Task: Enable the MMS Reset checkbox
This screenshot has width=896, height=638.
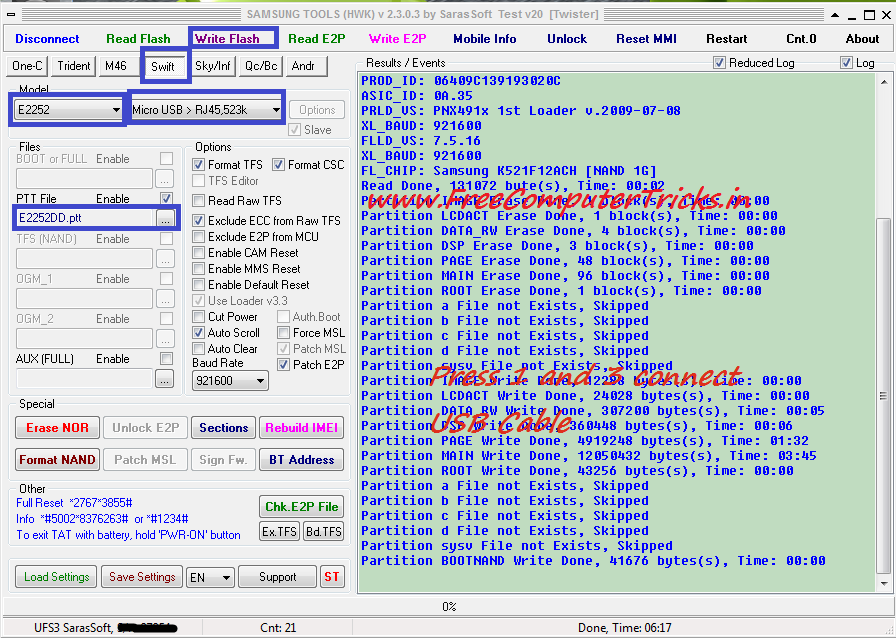Action: click(198, 269)
